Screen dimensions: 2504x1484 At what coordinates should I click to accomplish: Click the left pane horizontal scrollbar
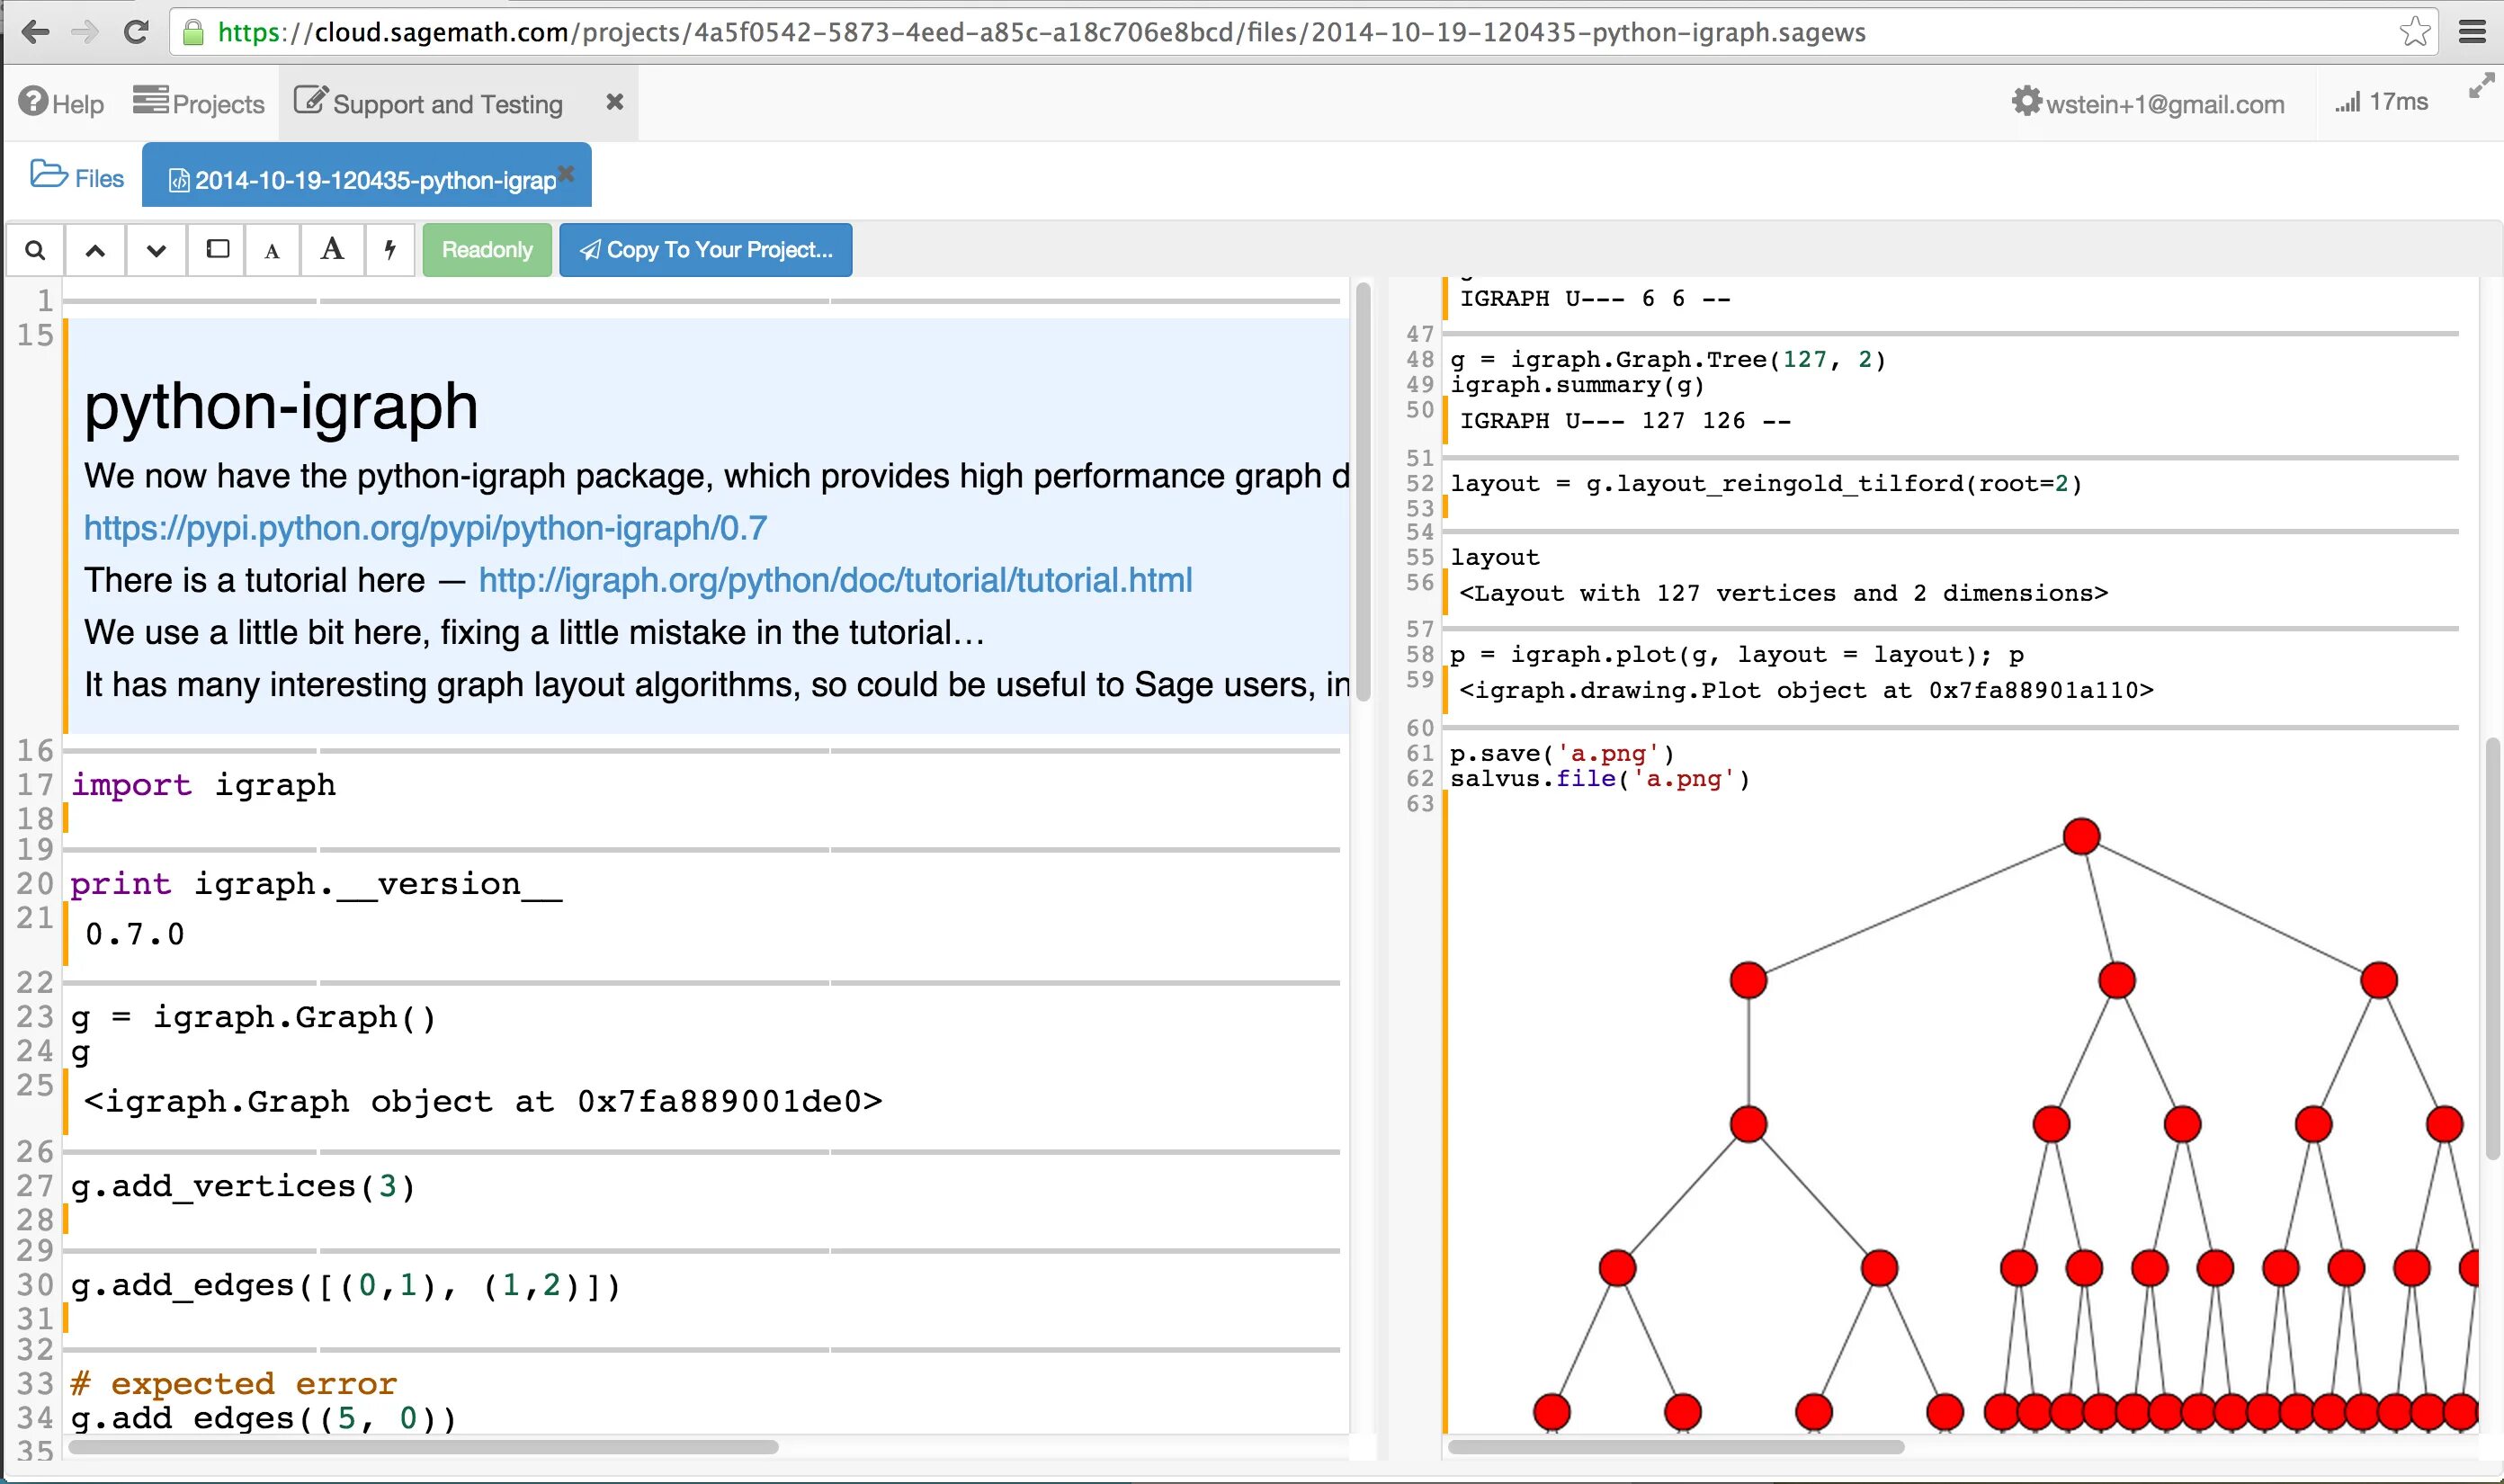423,1447
